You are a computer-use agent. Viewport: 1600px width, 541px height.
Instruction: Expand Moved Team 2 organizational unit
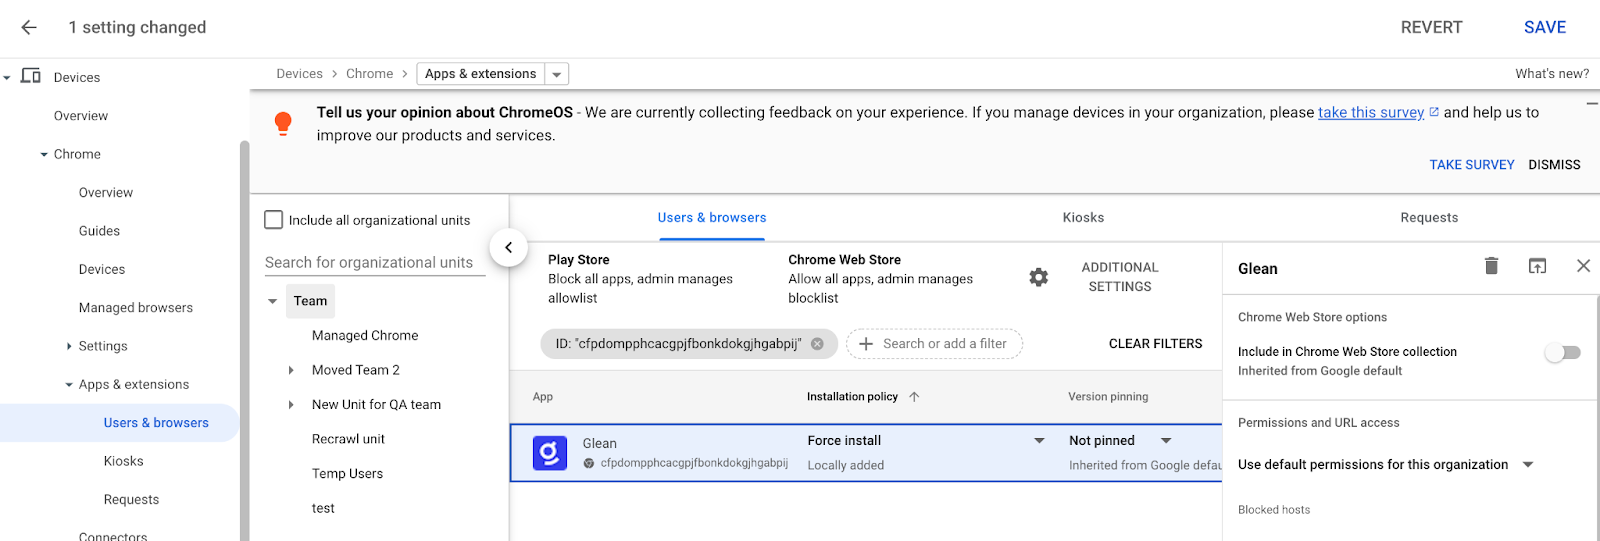291,370
